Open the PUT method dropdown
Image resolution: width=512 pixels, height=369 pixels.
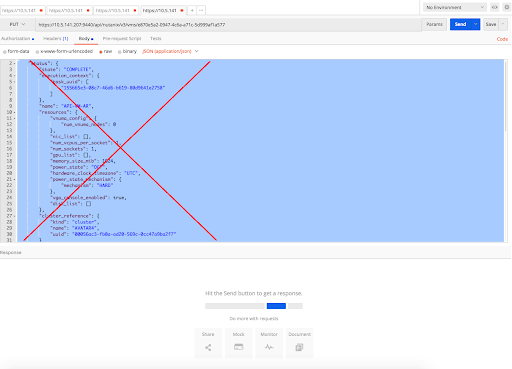17,24
